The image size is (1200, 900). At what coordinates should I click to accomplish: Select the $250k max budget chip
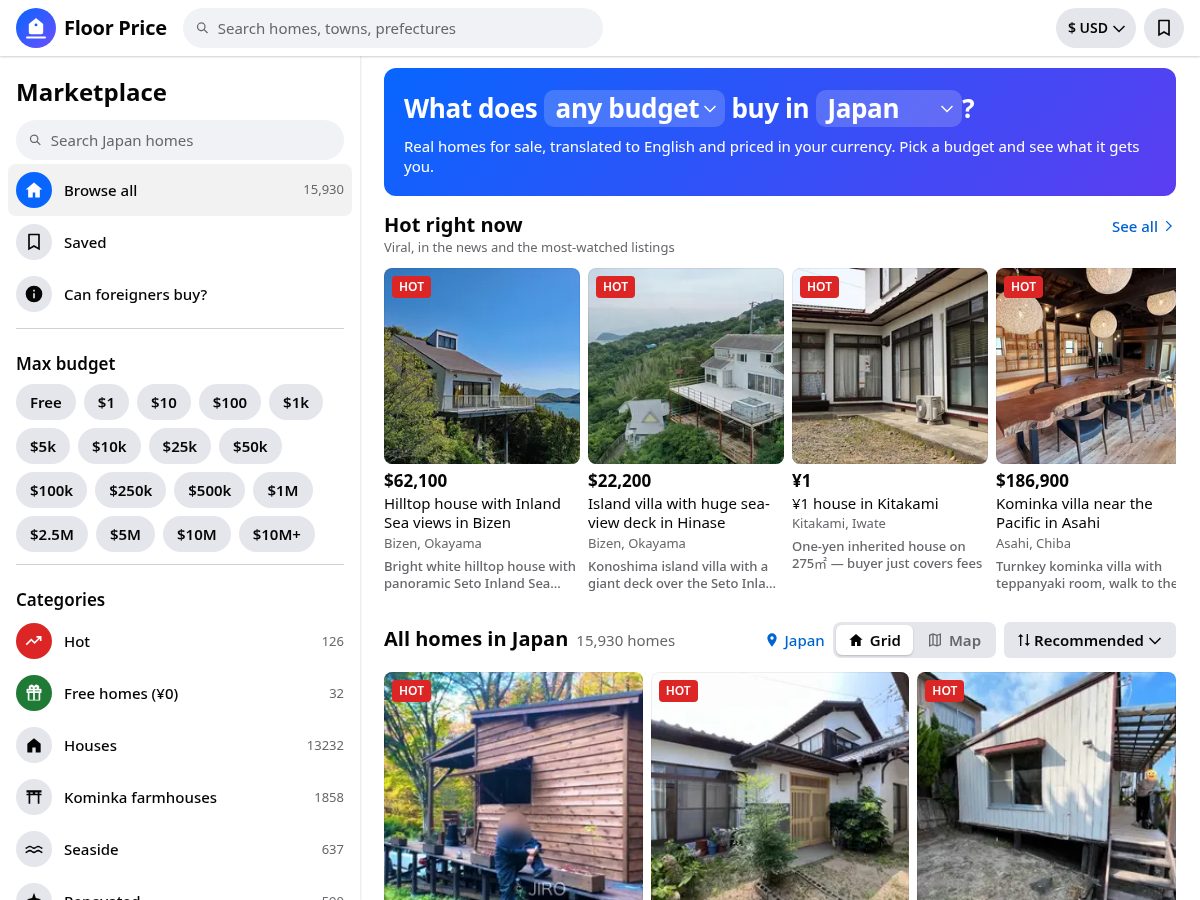click(131, 490)
